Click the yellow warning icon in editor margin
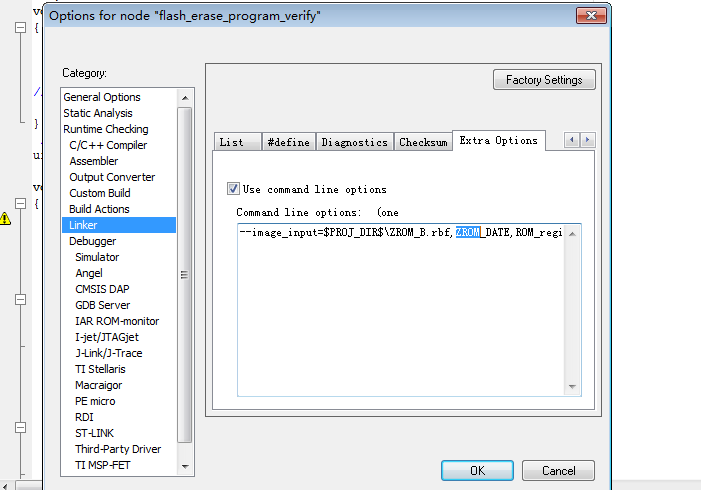Viewport: 701px width, 490px height. (x=5, y=218)
